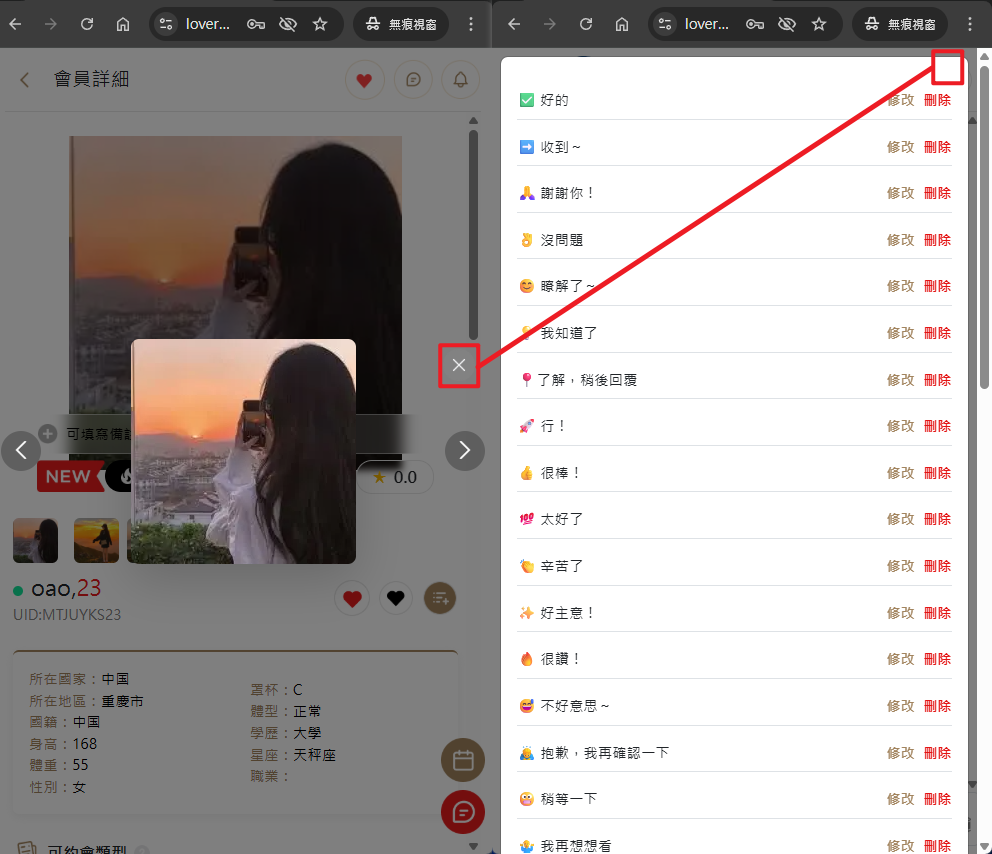
Task: Reload the page in the right browser window
Action: [x=586, y=24]
